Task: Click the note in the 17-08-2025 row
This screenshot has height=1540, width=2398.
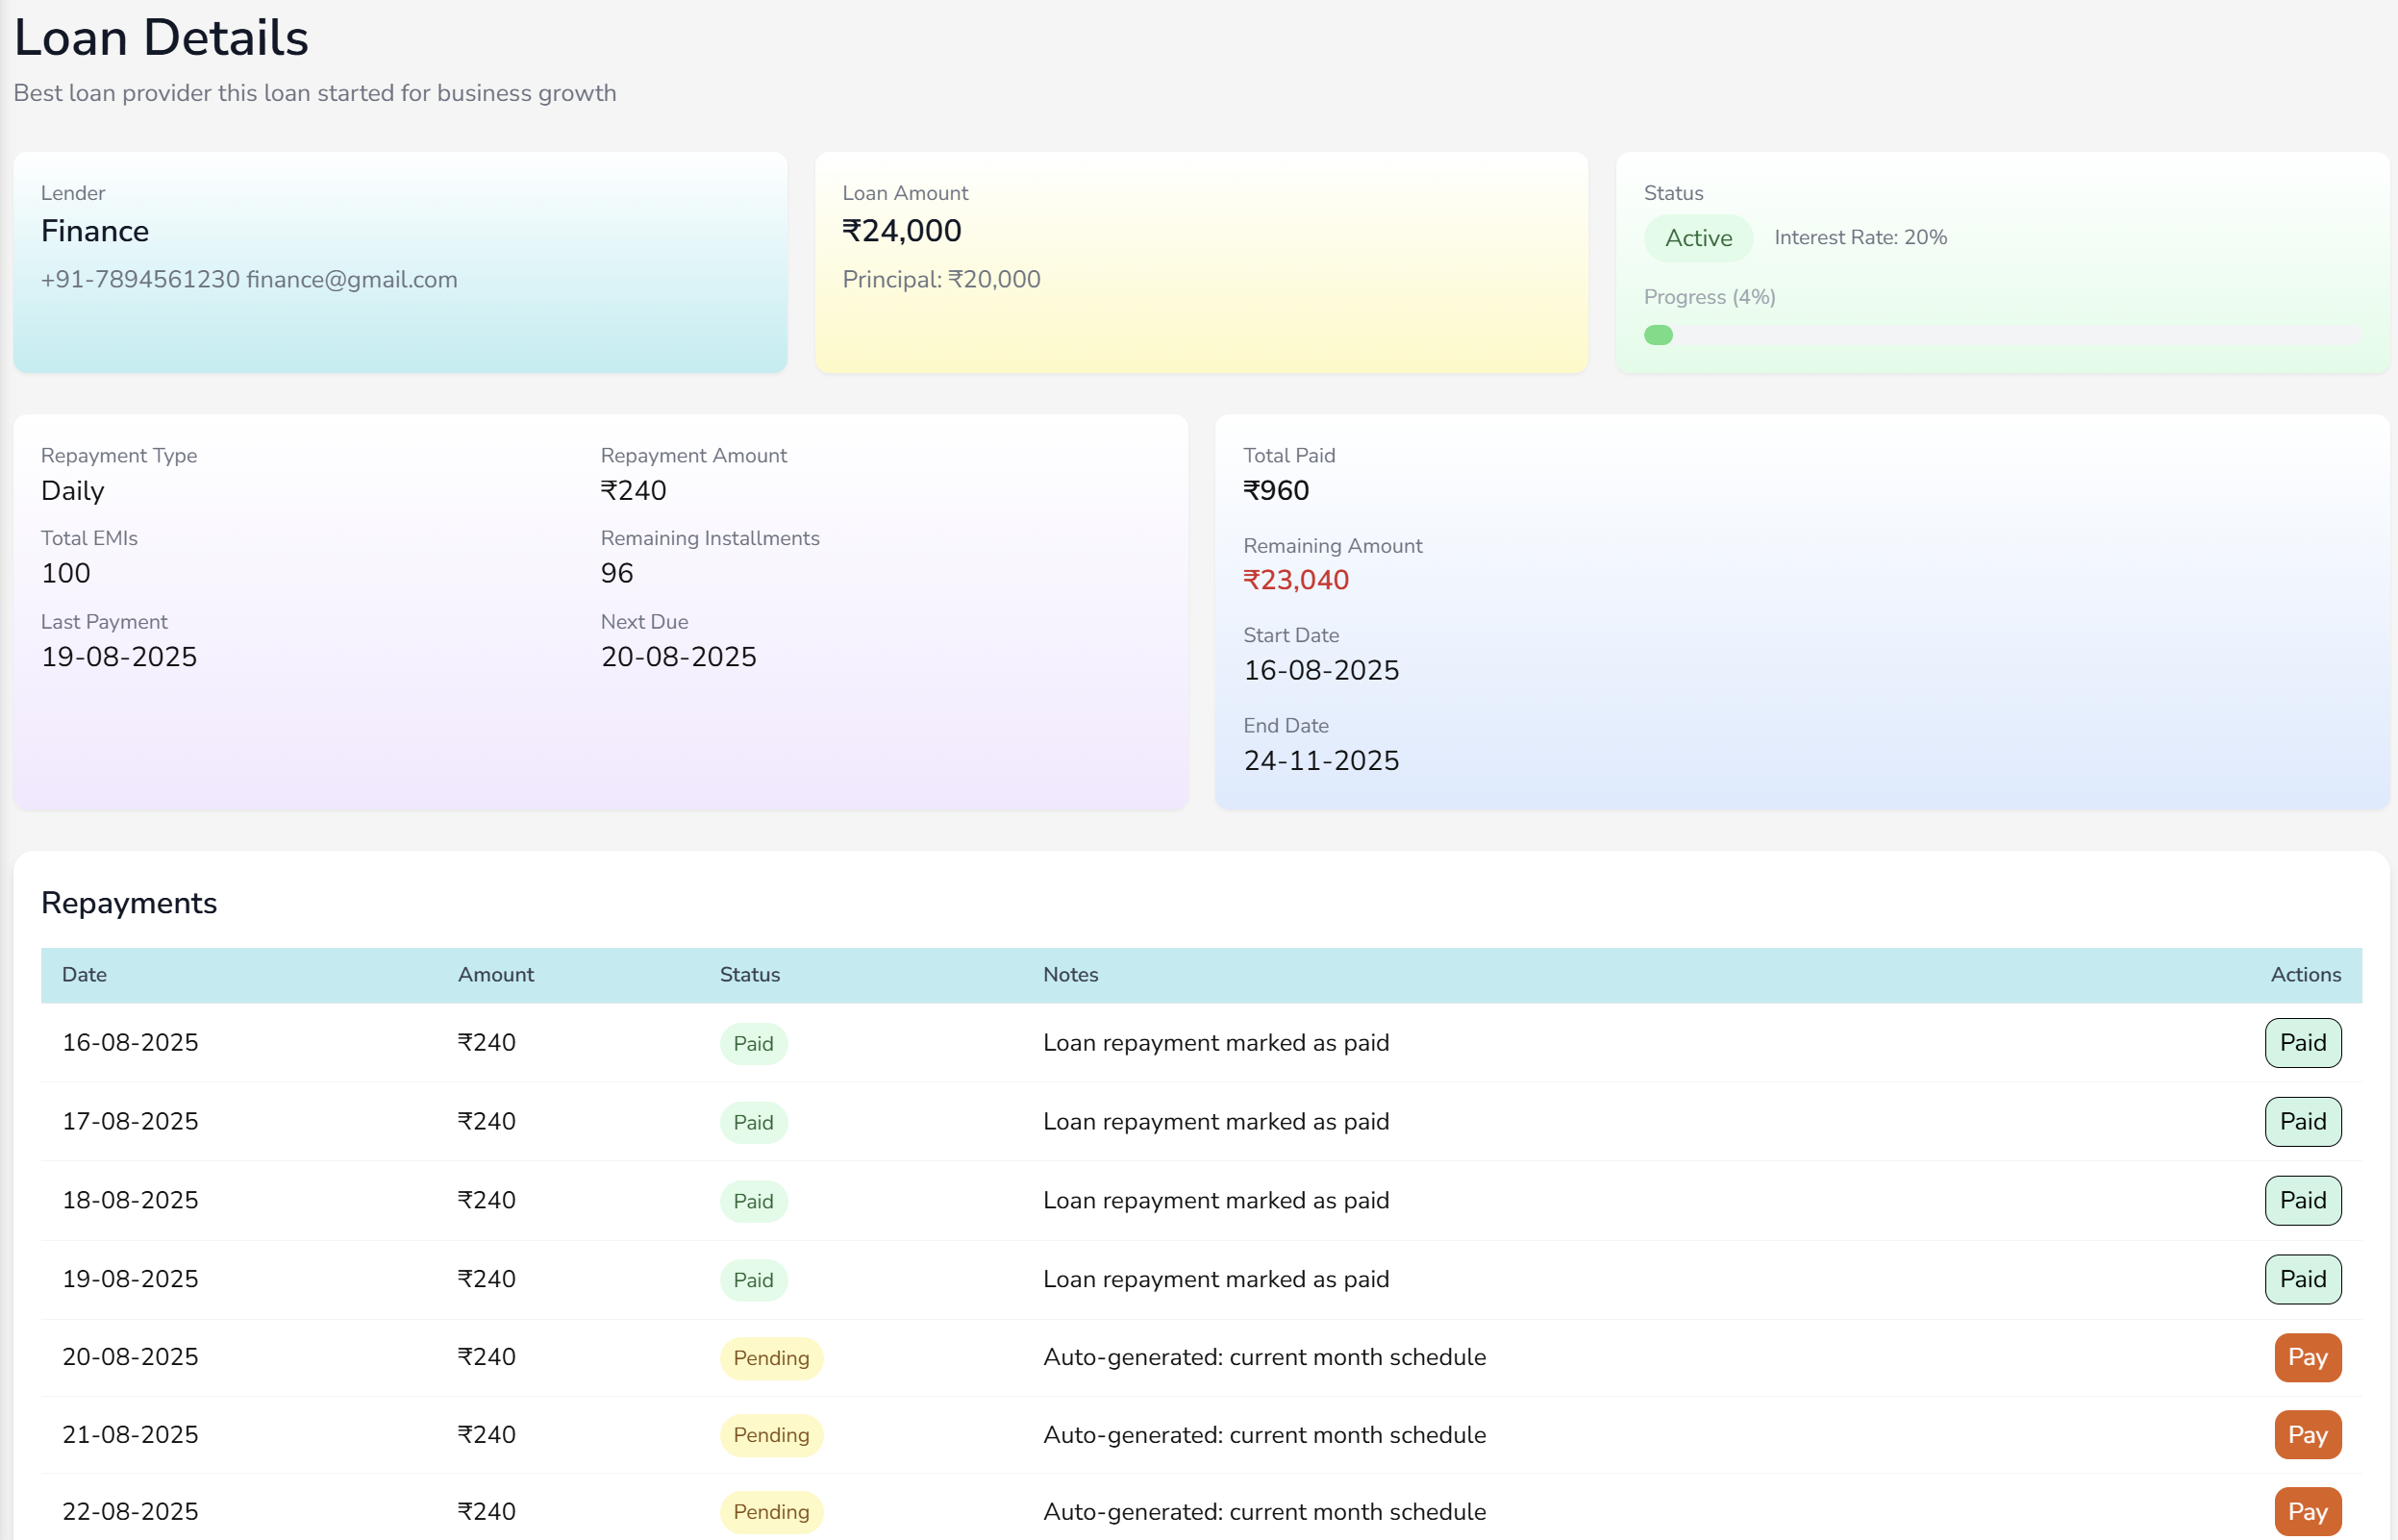Action: [1216, 1121]
